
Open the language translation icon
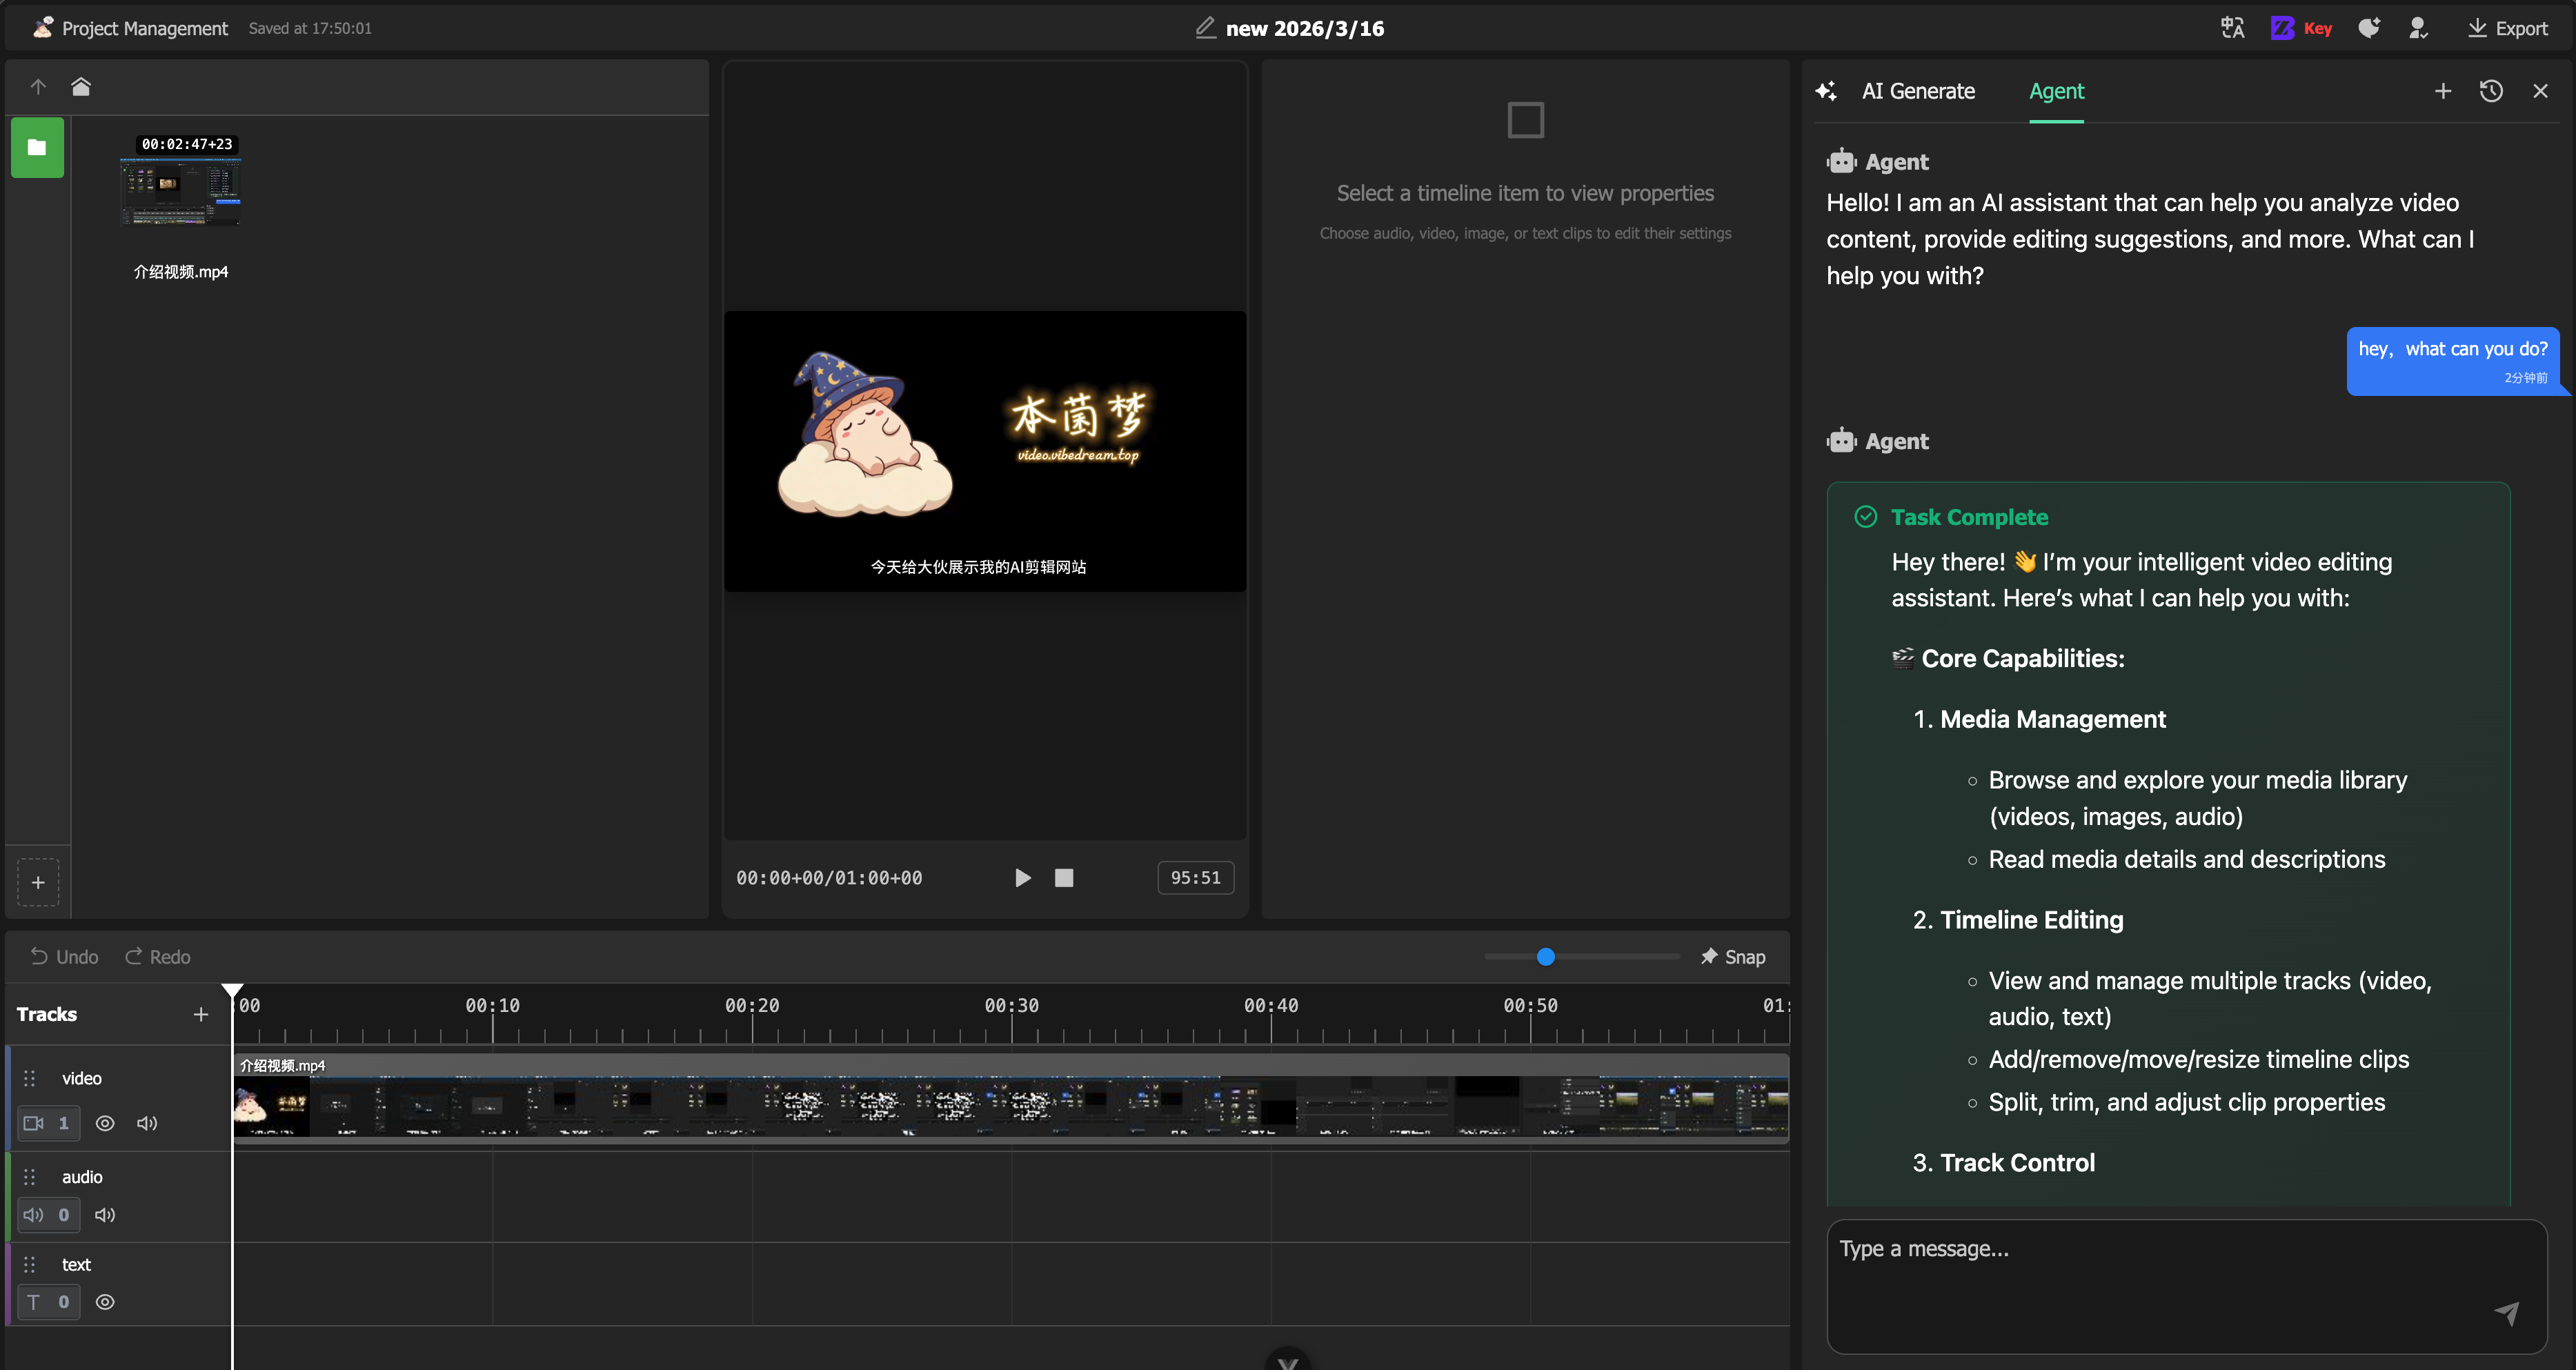[2232, 28]
